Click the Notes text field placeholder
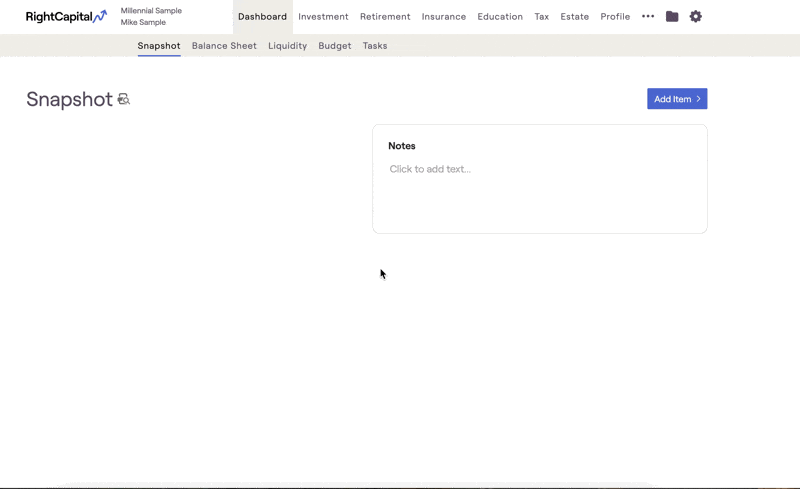This screenshot has width=800, height=489. (430, 169)
